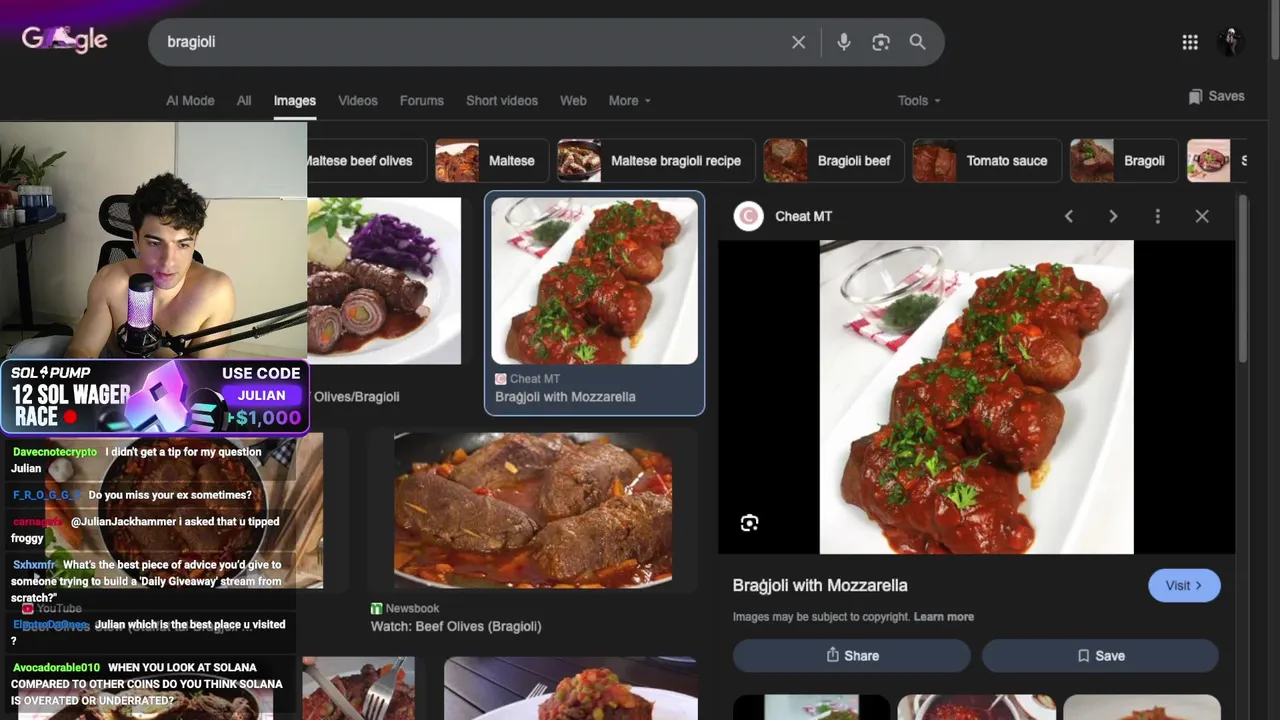1280x720 pixels.
Task: Select the Images tab
Action: 295,100
